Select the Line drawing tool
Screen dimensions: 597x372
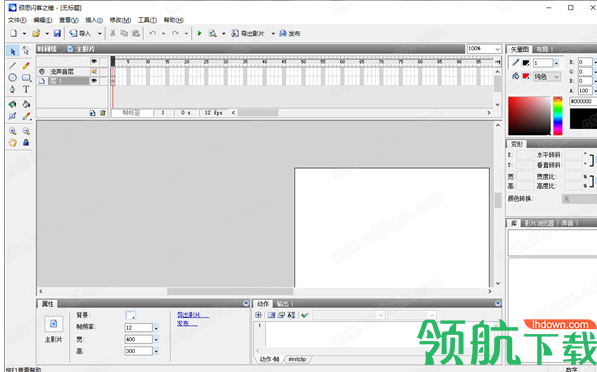coord(13,65)
